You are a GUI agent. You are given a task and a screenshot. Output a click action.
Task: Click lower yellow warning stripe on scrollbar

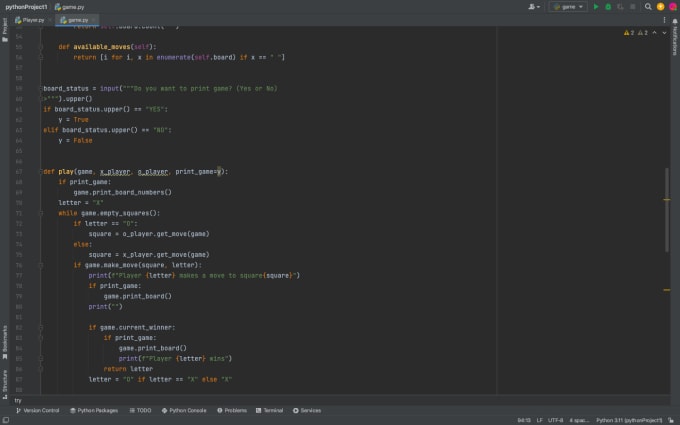click(667, 290)
